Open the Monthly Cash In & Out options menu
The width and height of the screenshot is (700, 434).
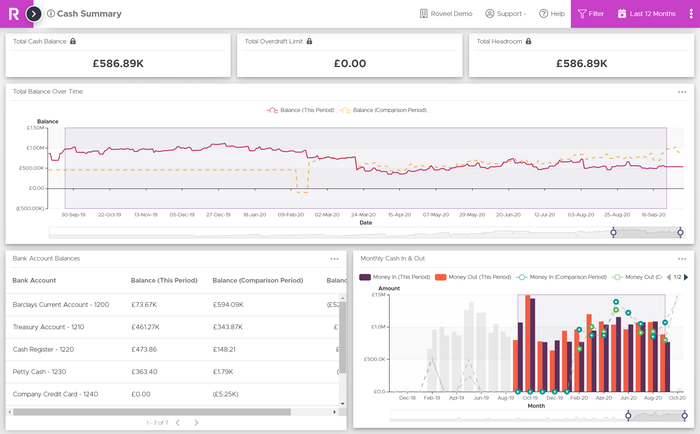[x=681, y=258]
